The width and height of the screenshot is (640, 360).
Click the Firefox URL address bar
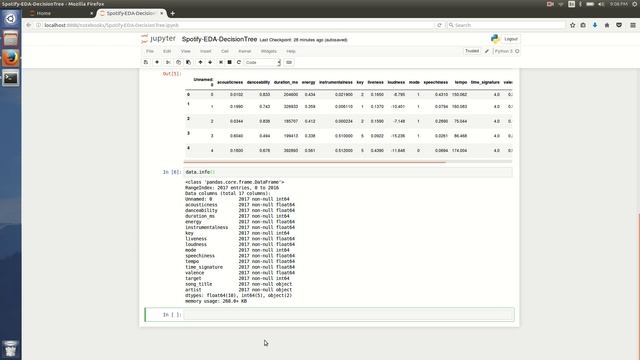tap(237, 25)
